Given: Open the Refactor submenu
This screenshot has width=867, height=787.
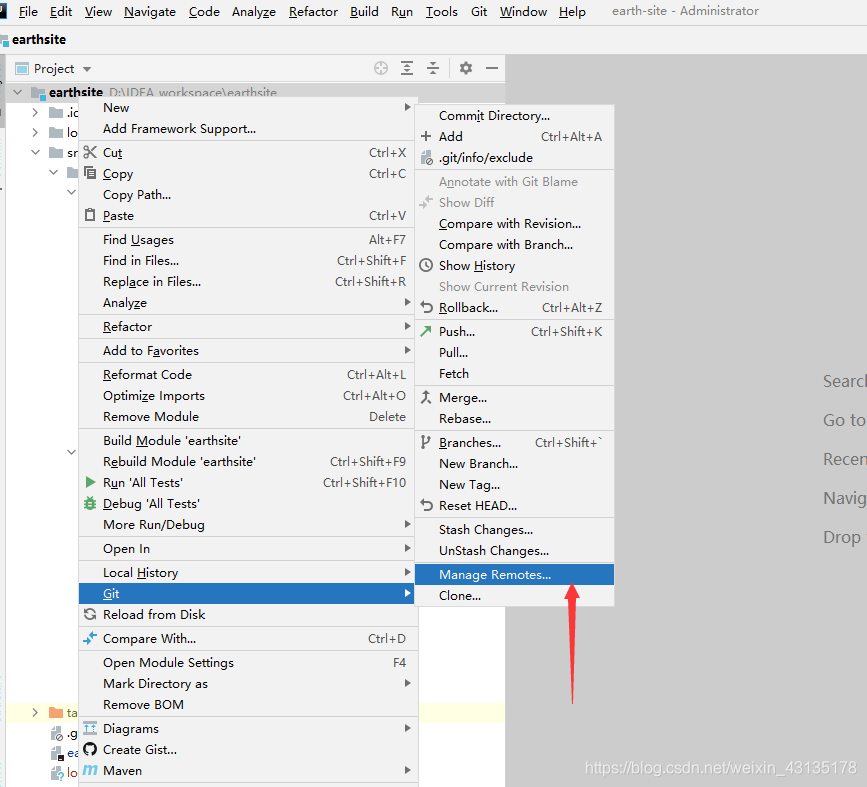Looking at the screenshot, I should (247, 326).
